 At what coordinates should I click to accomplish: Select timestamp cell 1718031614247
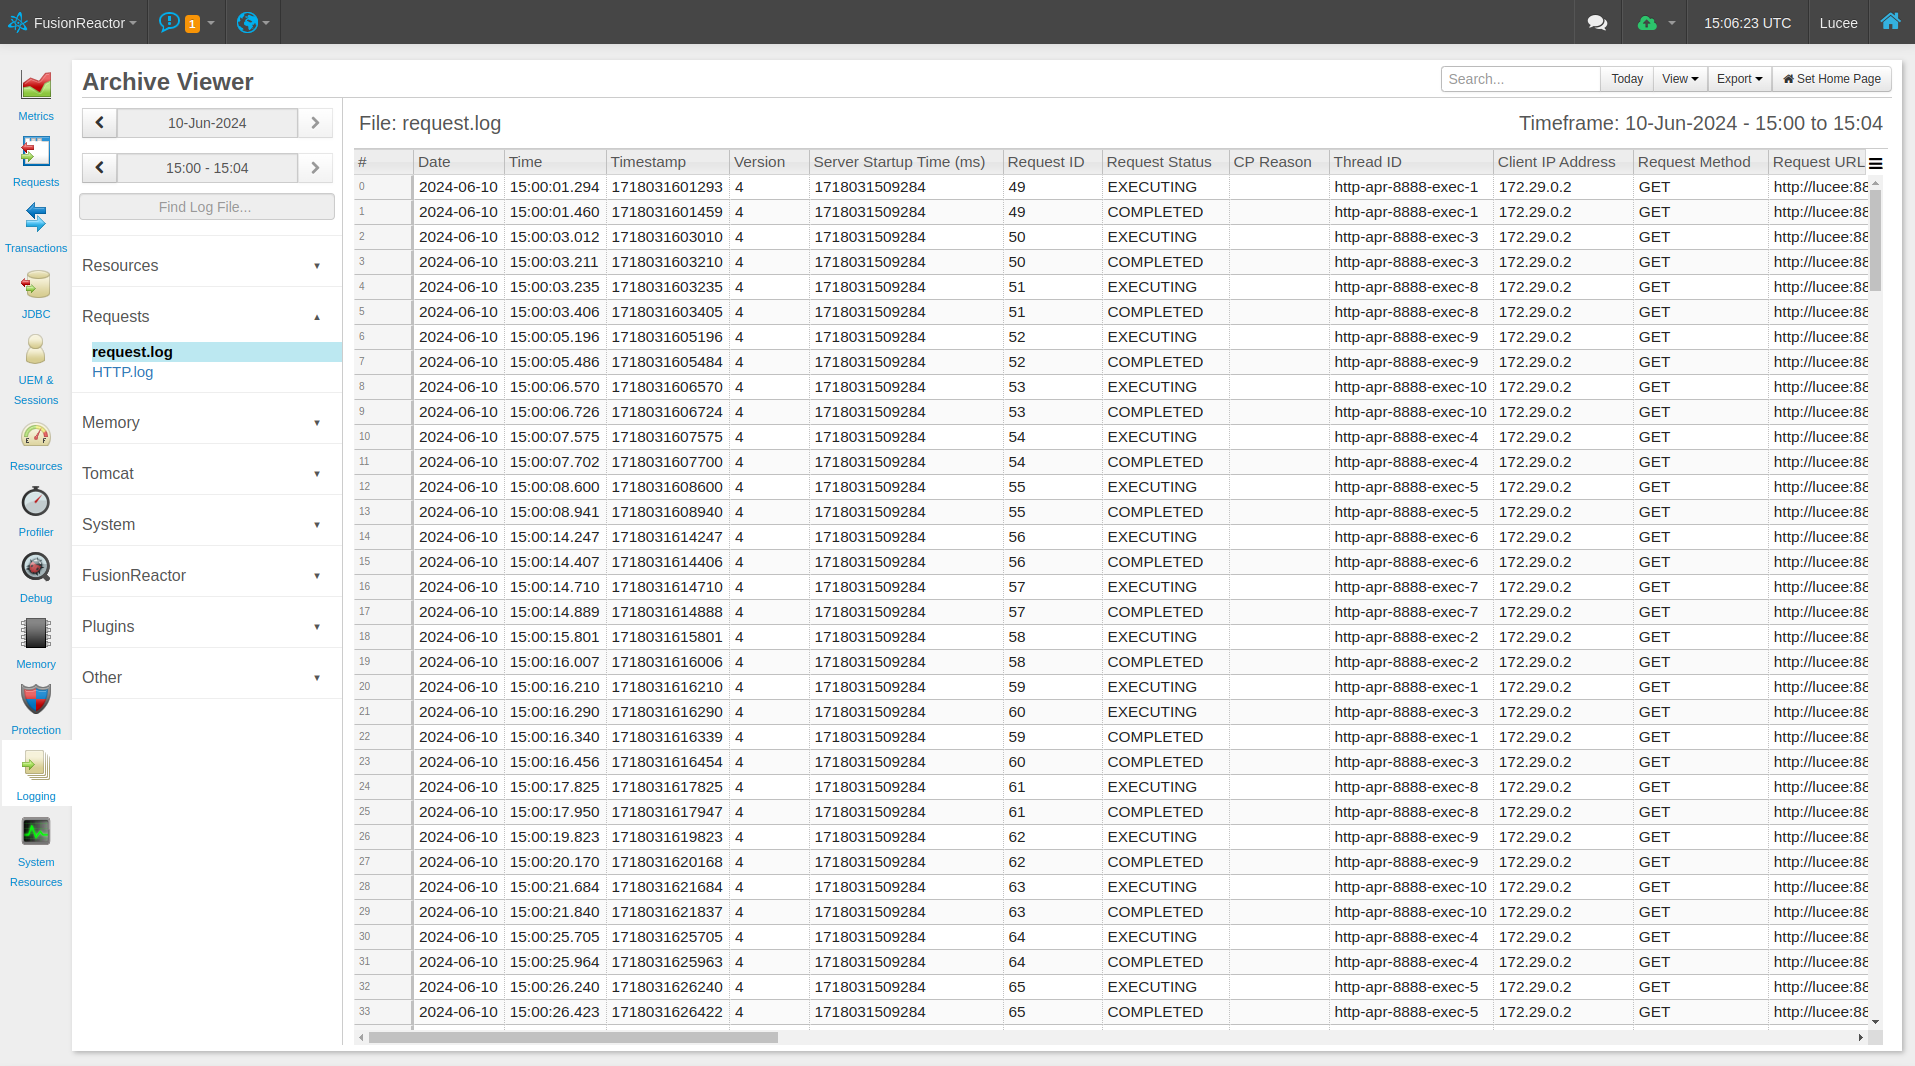[x=667, y=537]
